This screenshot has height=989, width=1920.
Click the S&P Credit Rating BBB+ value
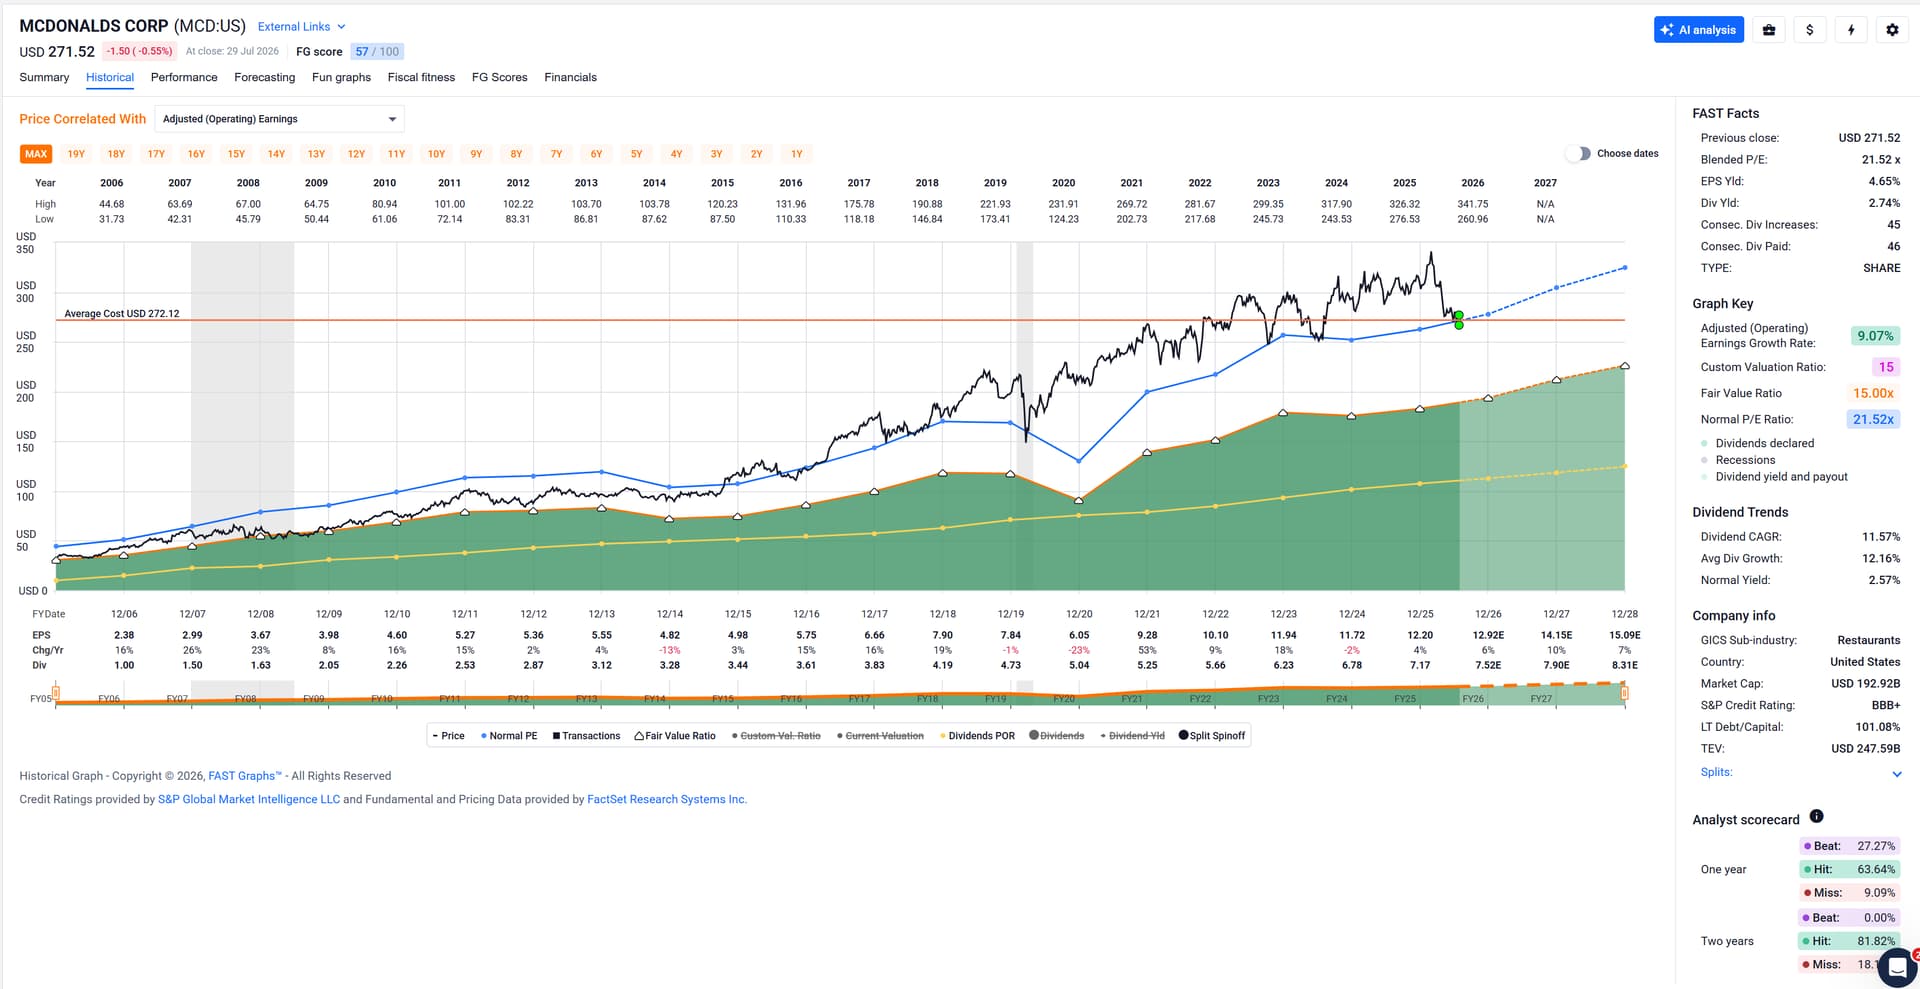coord(1886,705)
